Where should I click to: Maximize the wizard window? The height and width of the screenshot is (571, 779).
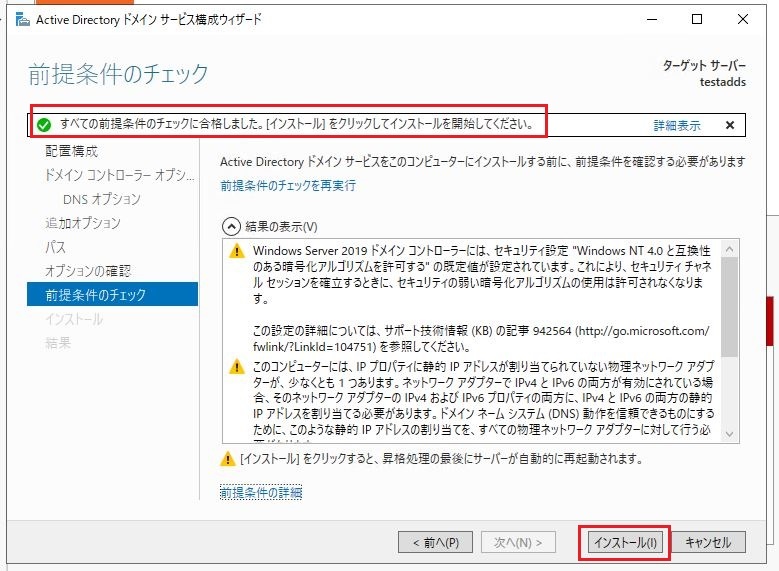pyautogui.click(x=697, y=19)
